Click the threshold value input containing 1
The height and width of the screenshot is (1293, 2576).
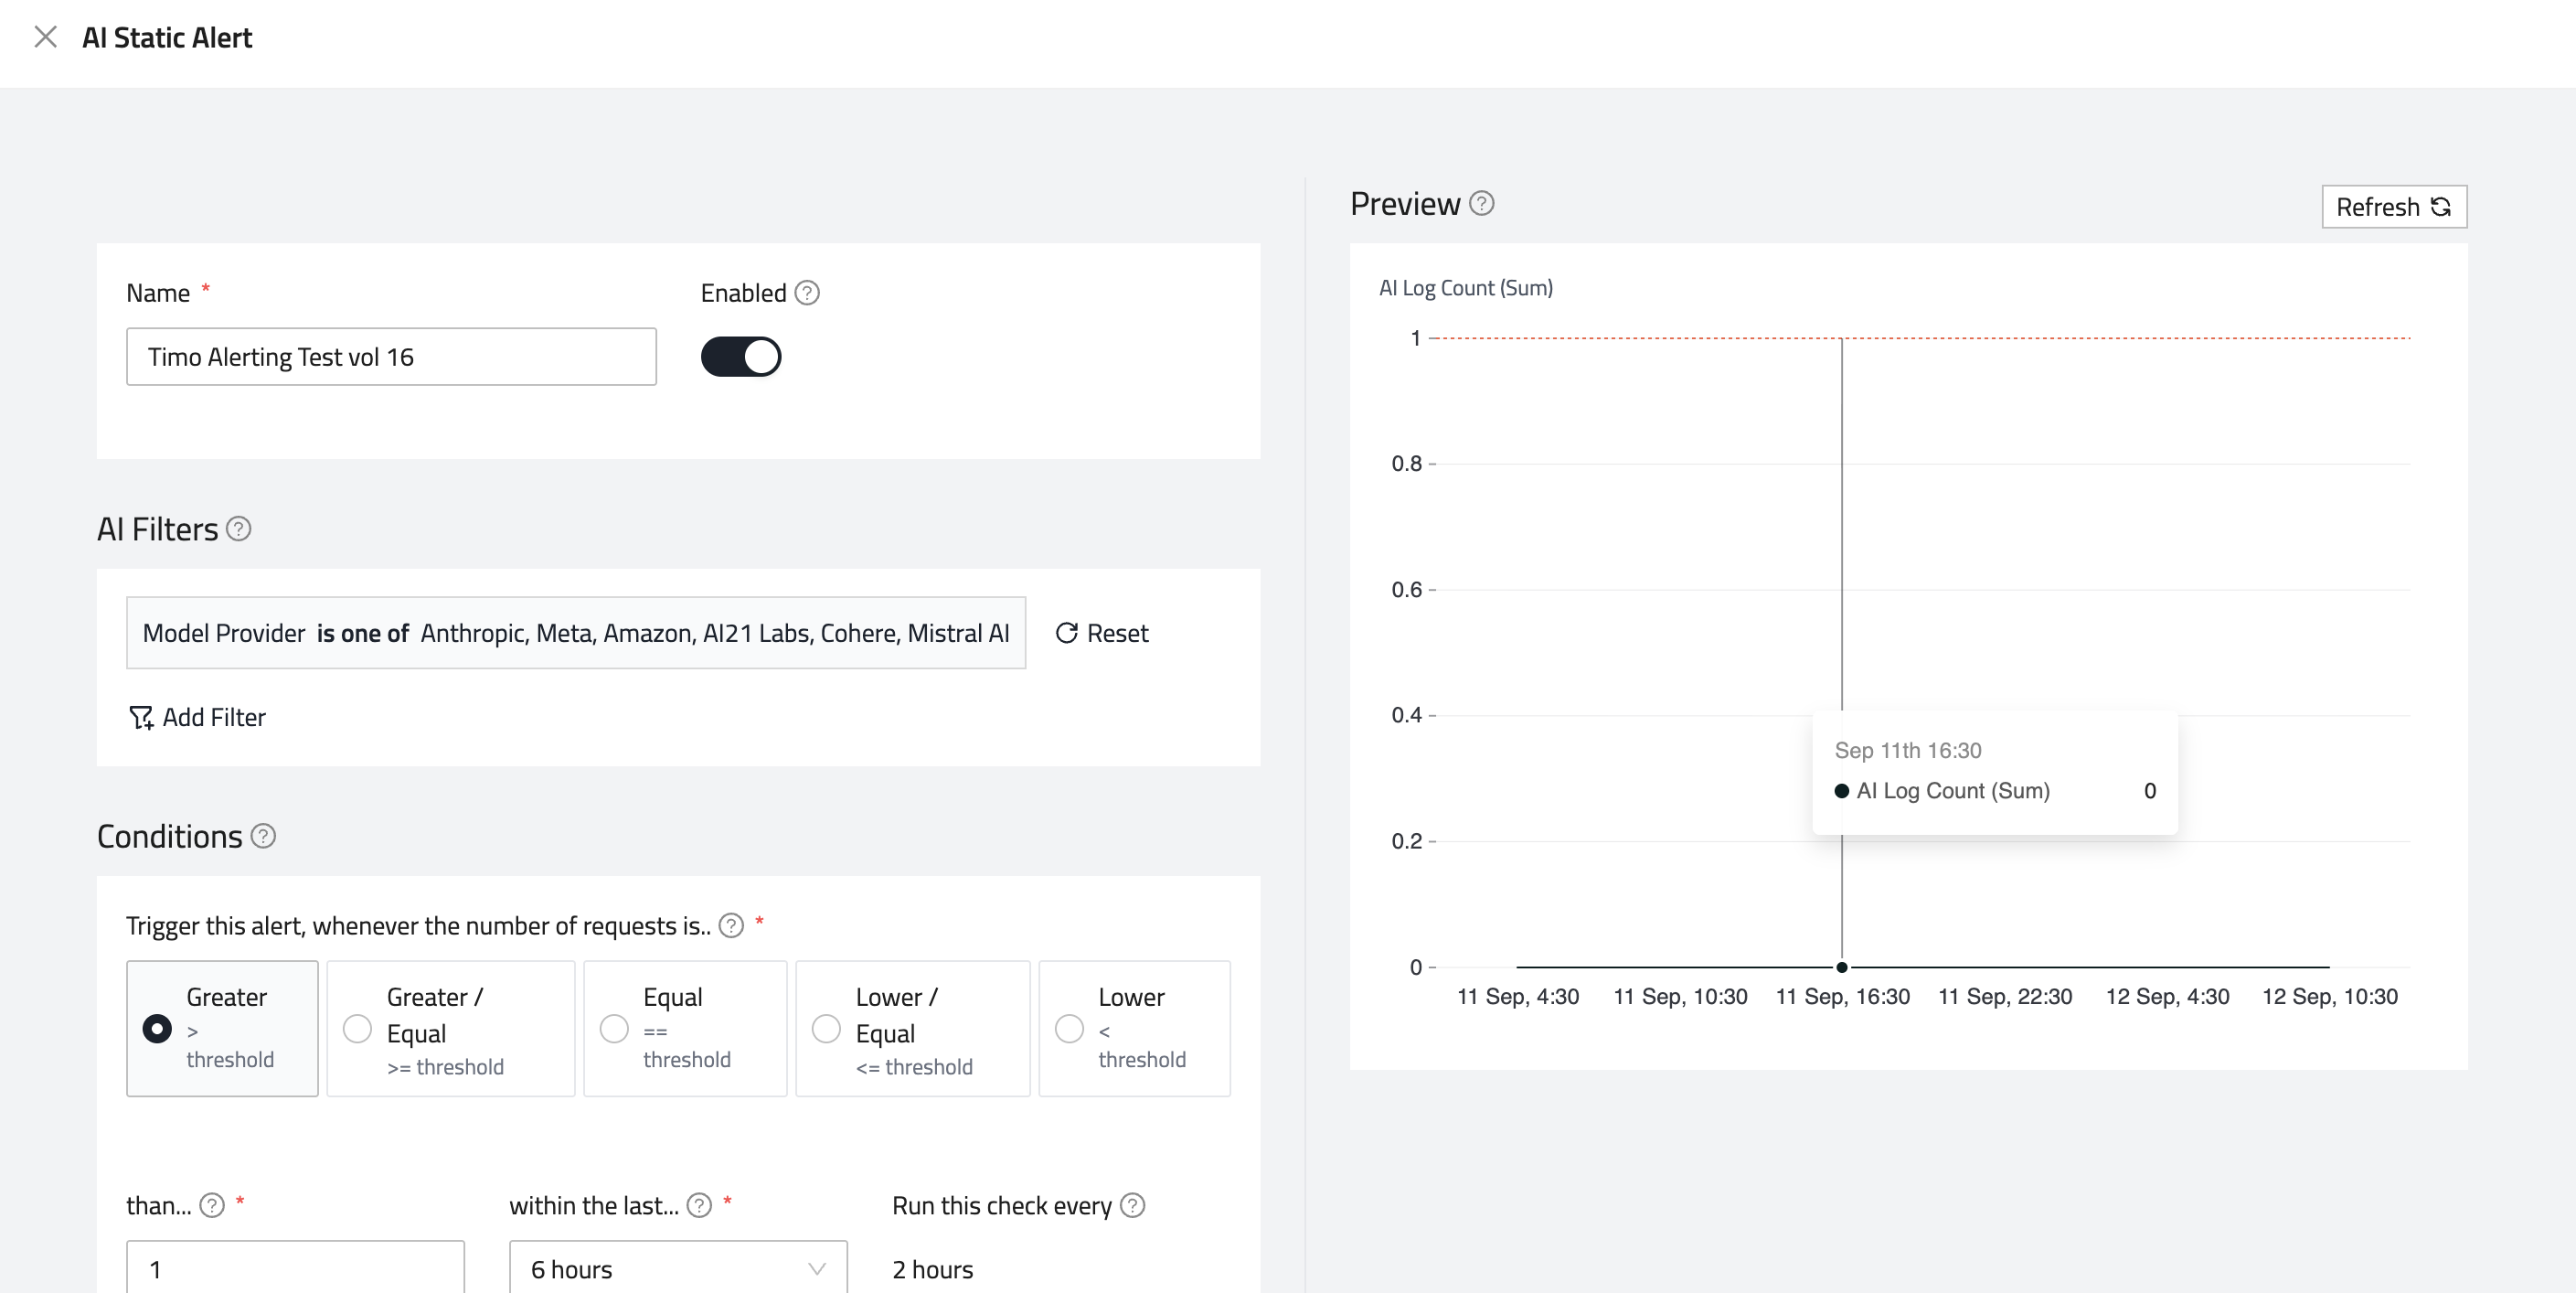[x=295, y=1268]
